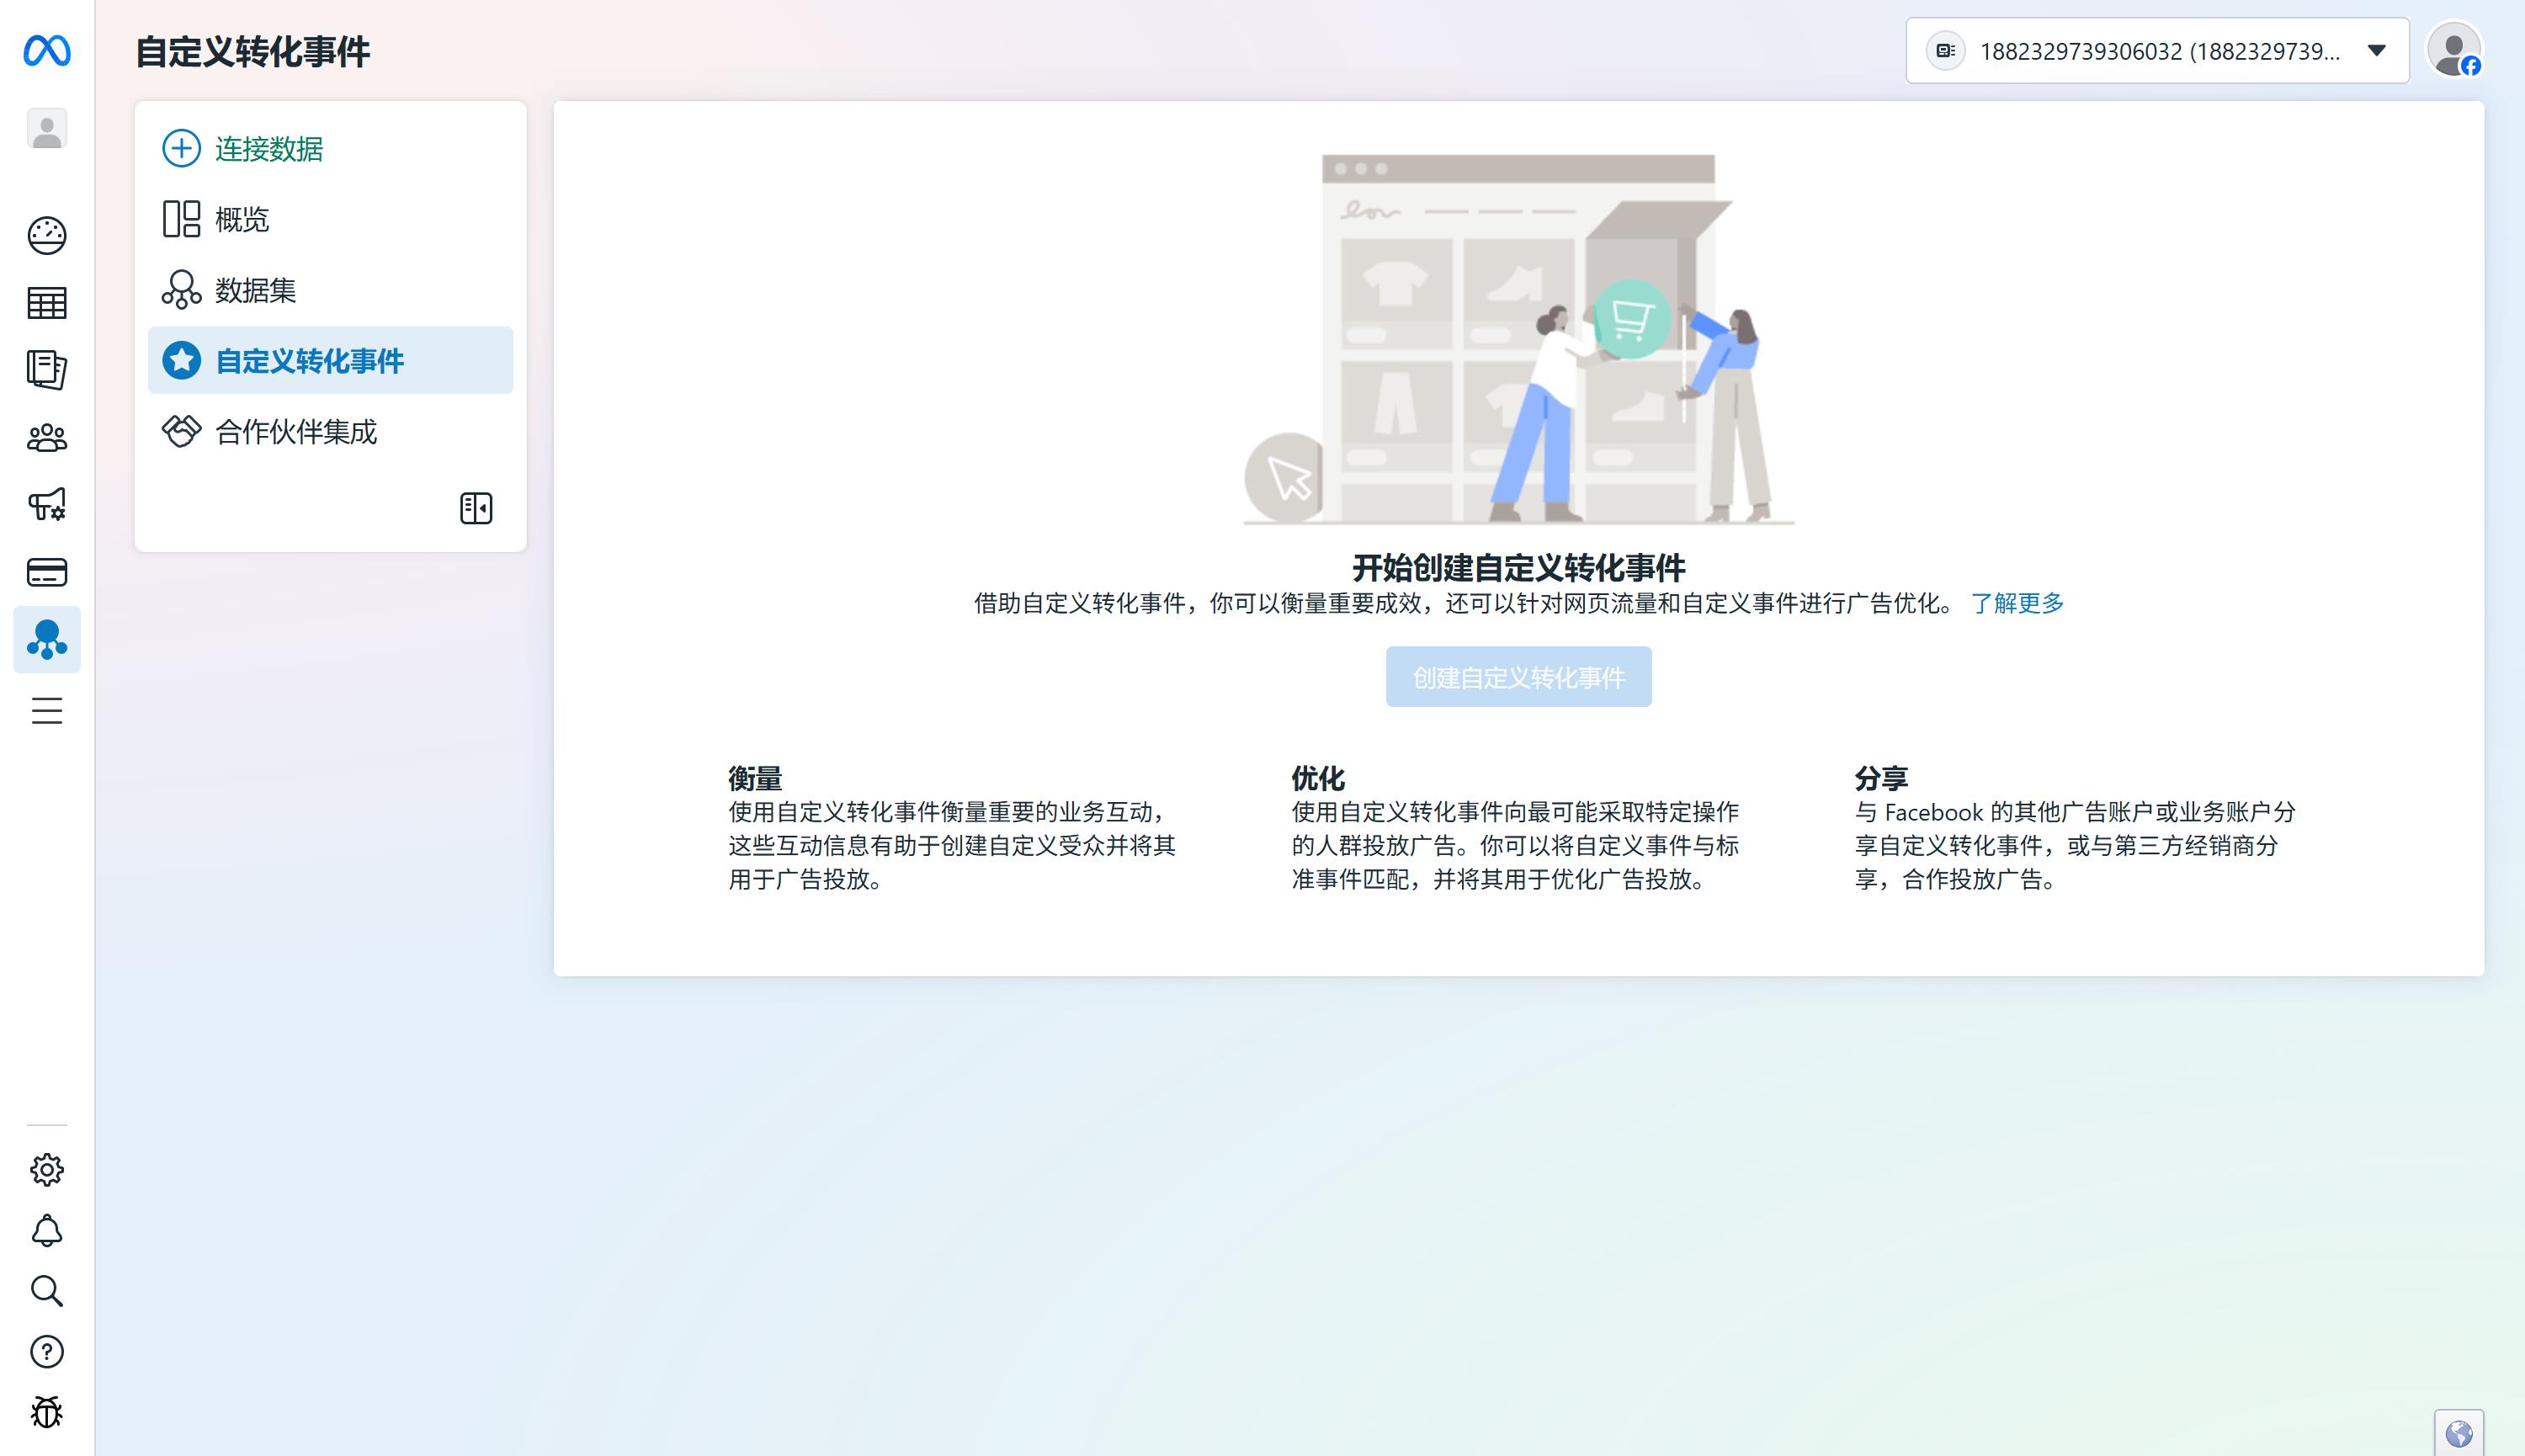Open the Audiences people icon
Viewport: 2525px width, 1456px height.
[x=47, y=438]
